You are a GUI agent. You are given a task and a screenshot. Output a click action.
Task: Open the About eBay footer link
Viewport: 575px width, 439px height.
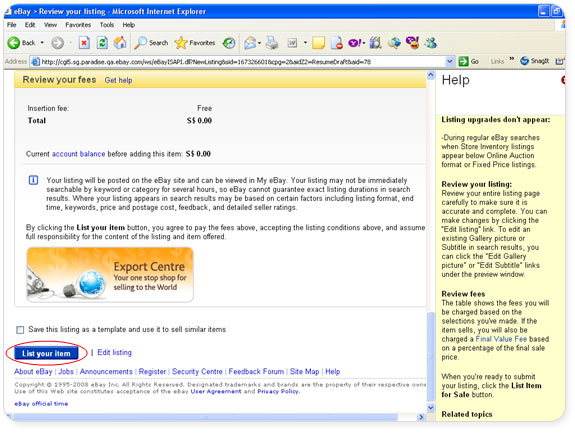pos(33,372)
